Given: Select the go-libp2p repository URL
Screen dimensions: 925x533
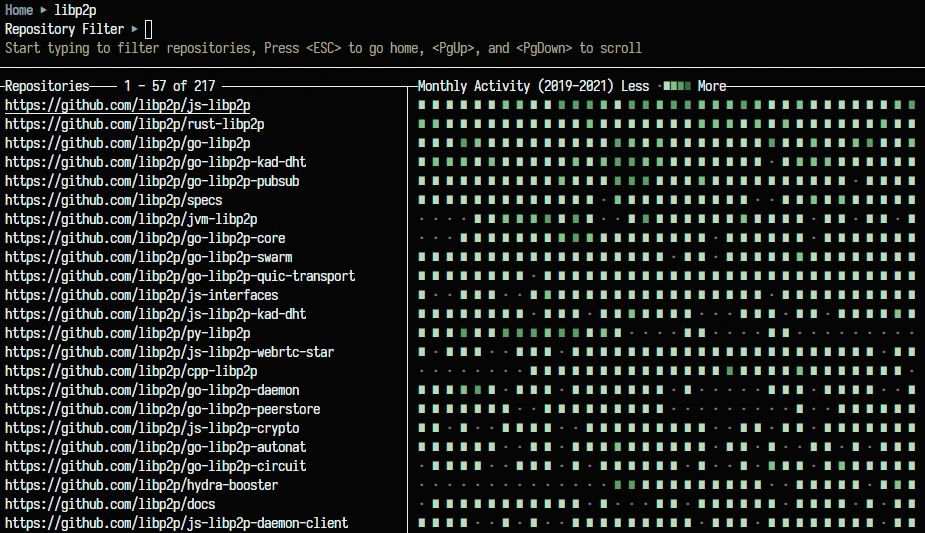Looking at the screenshot, I should 127,143.
